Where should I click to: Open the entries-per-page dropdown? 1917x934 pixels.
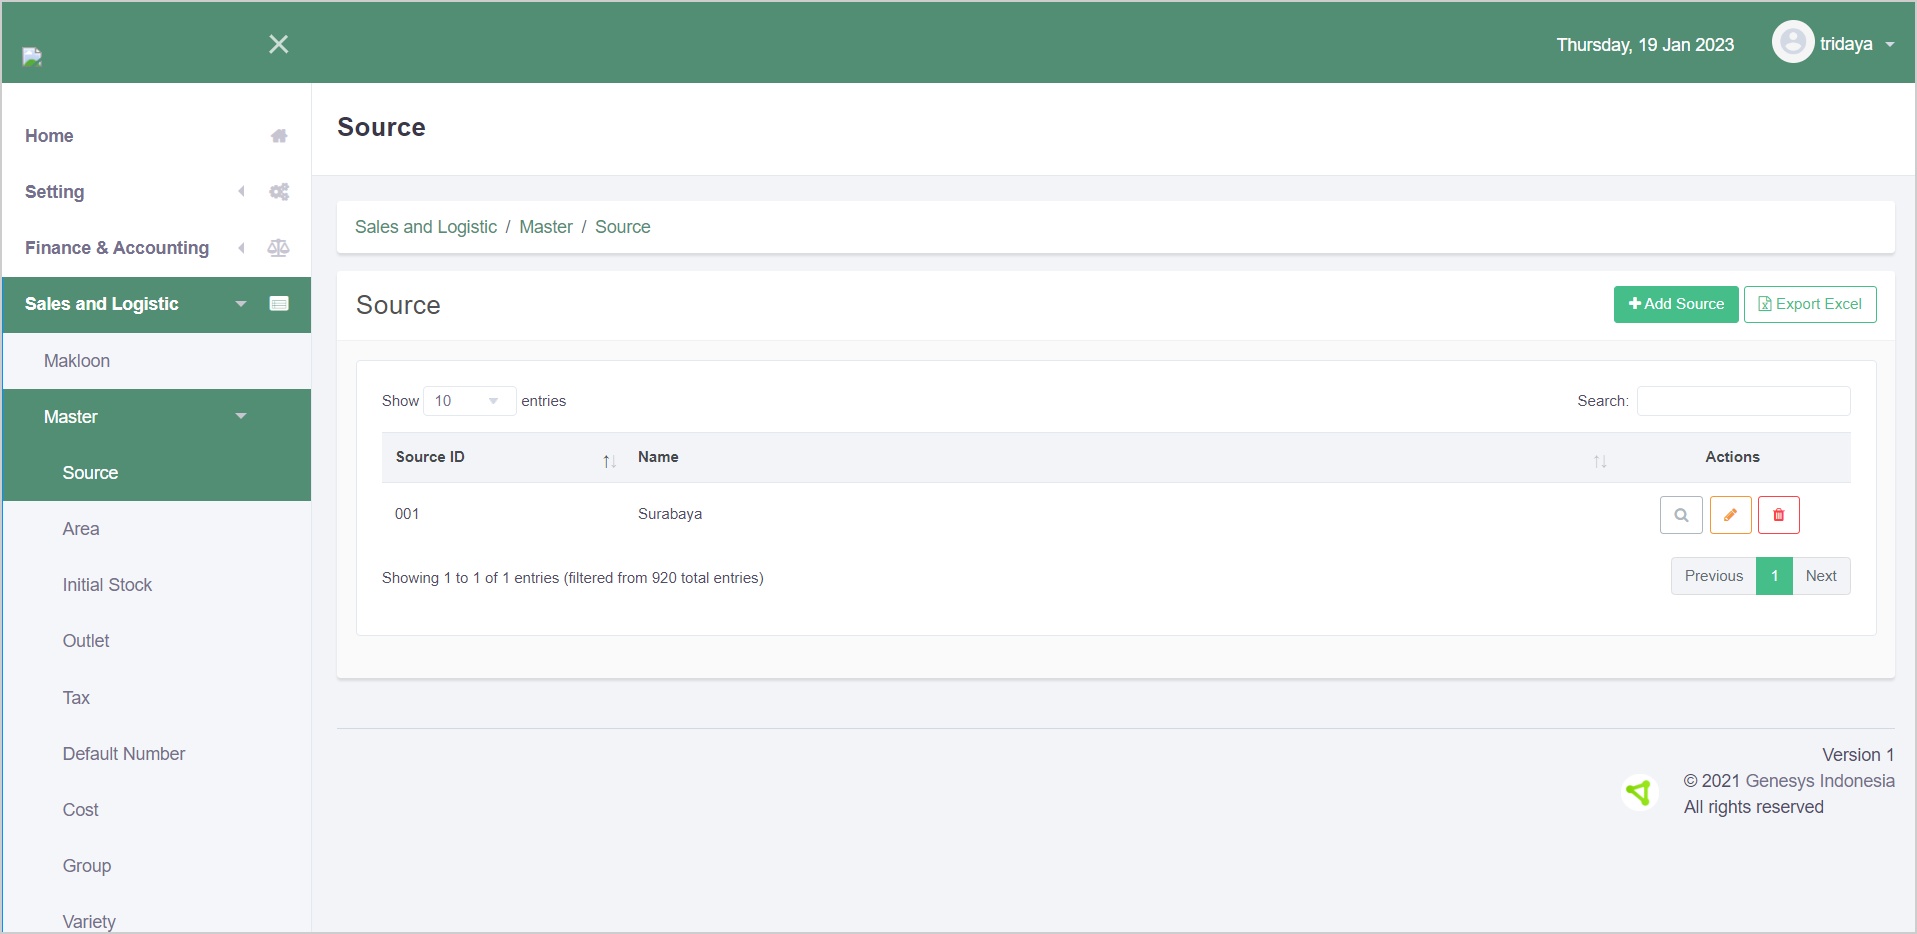click(x=468, y=401)
